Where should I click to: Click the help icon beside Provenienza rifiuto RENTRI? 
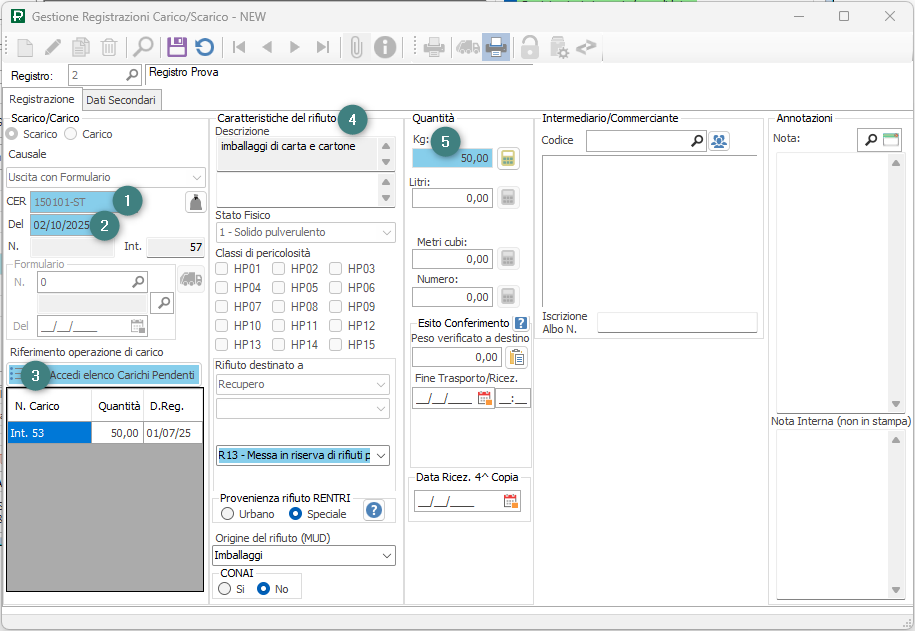point(374,510)
